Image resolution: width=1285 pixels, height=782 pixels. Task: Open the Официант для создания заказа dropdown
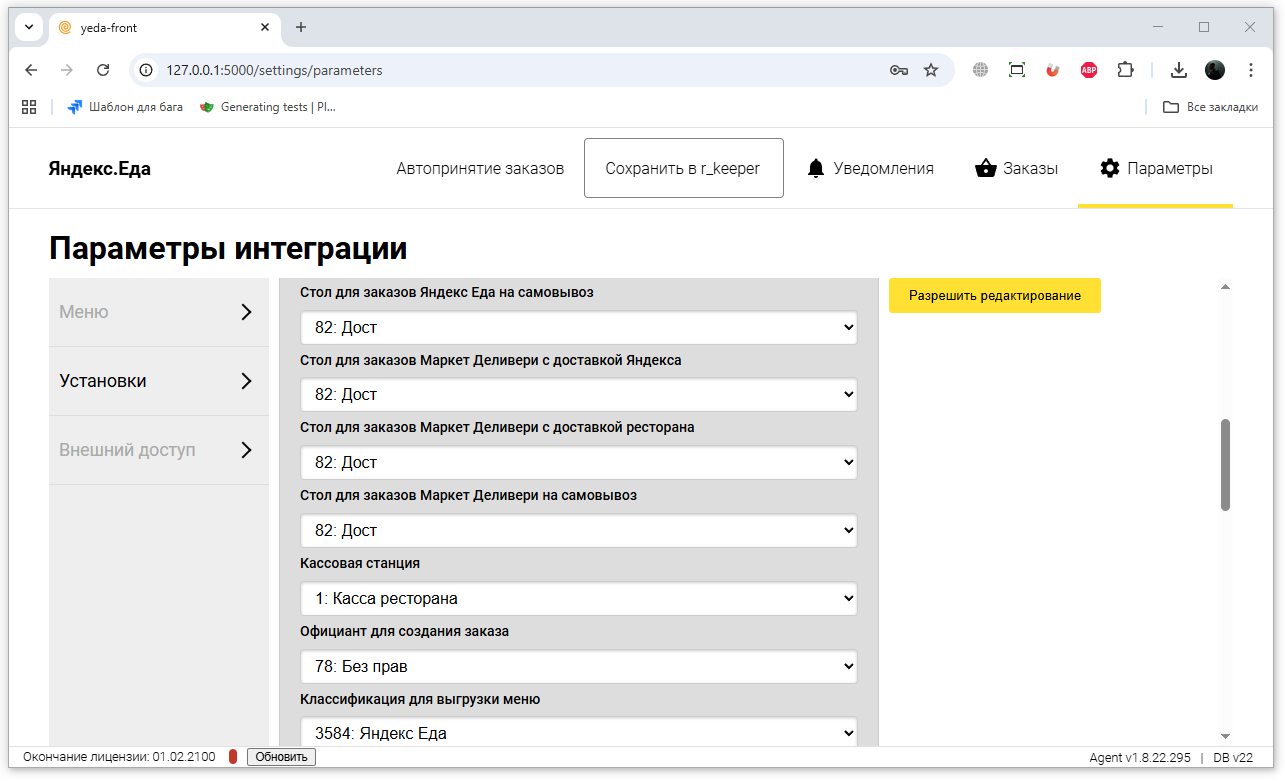(579, 666)
